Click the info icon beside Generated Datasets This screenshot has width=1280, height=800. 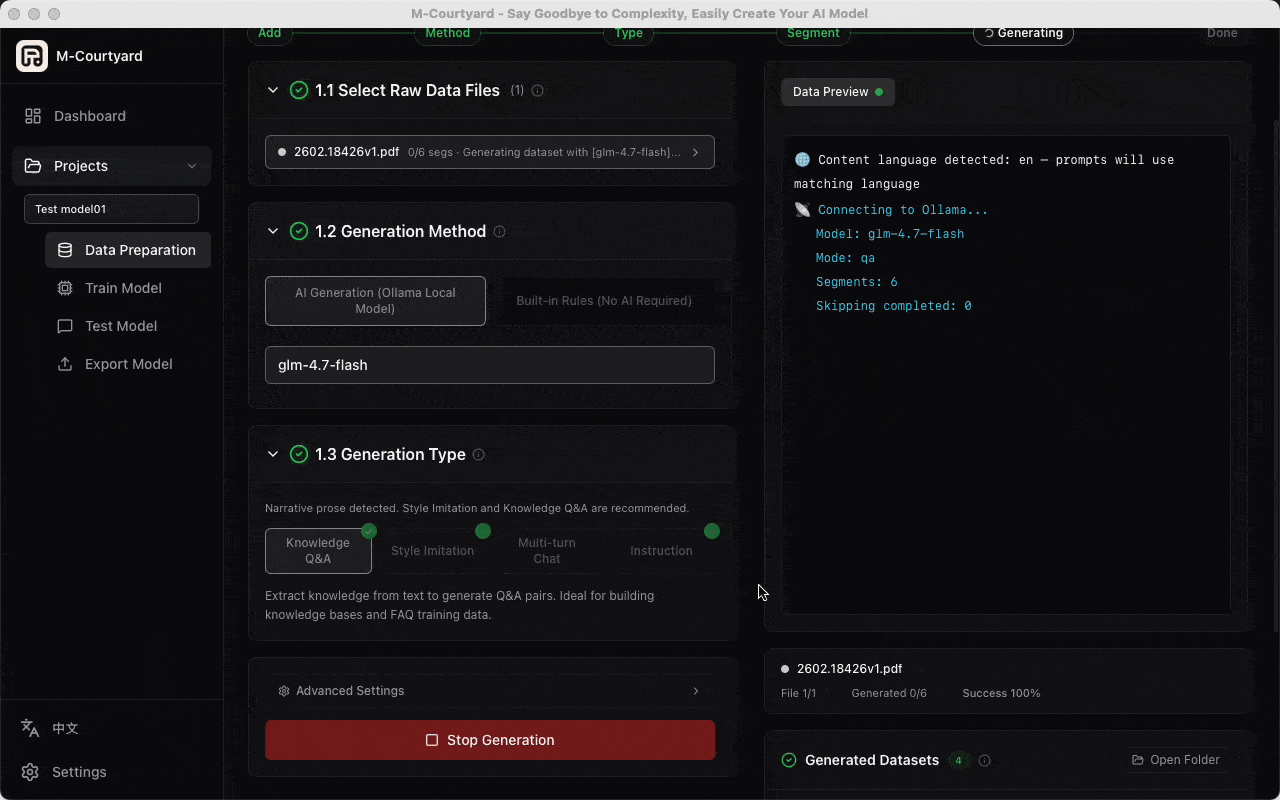coord(984,761)
